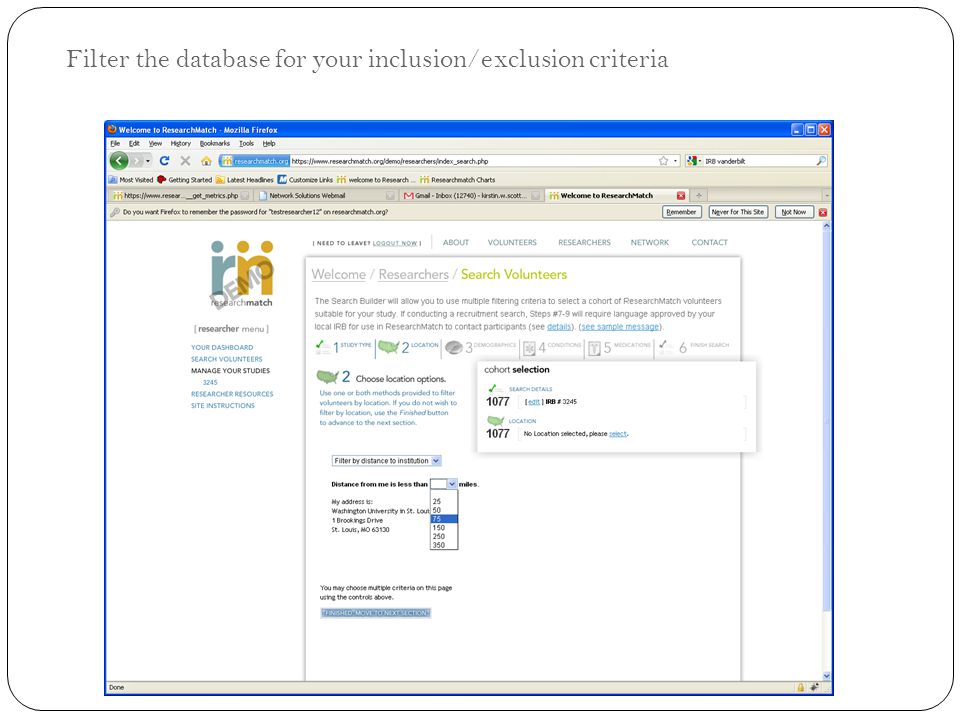Go to step 2 Location map icon
The width and height of the screenshot is (960, 720).
click(x=389, y=347)
